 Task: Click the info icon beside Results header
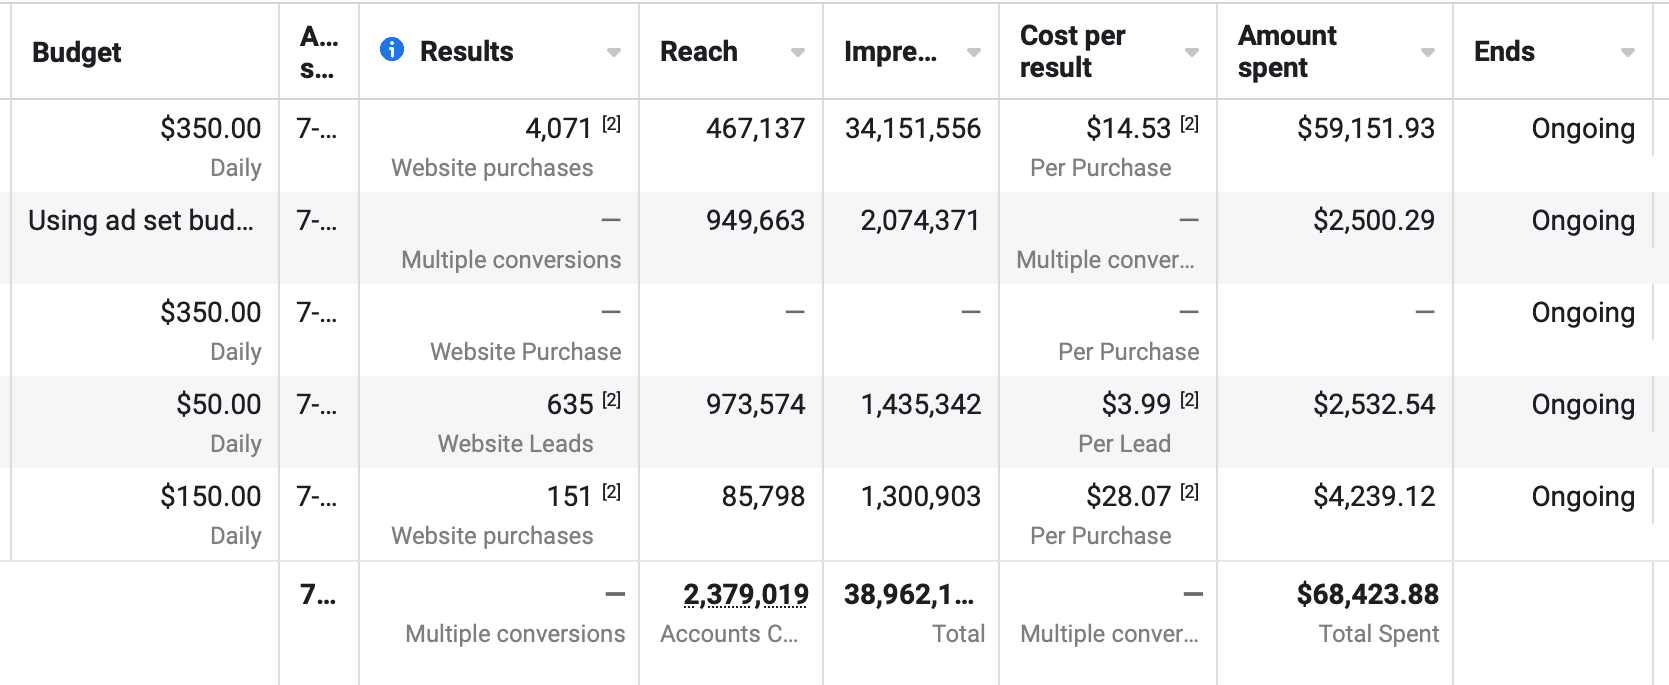(x=392, y=49)
